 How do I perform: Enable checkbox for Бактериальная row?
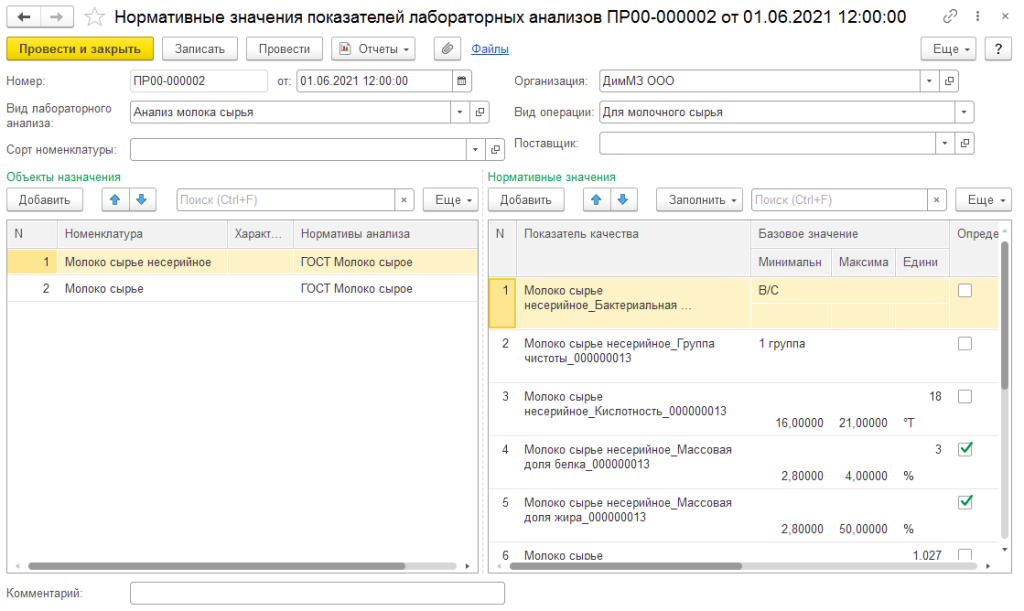point(964,290)
